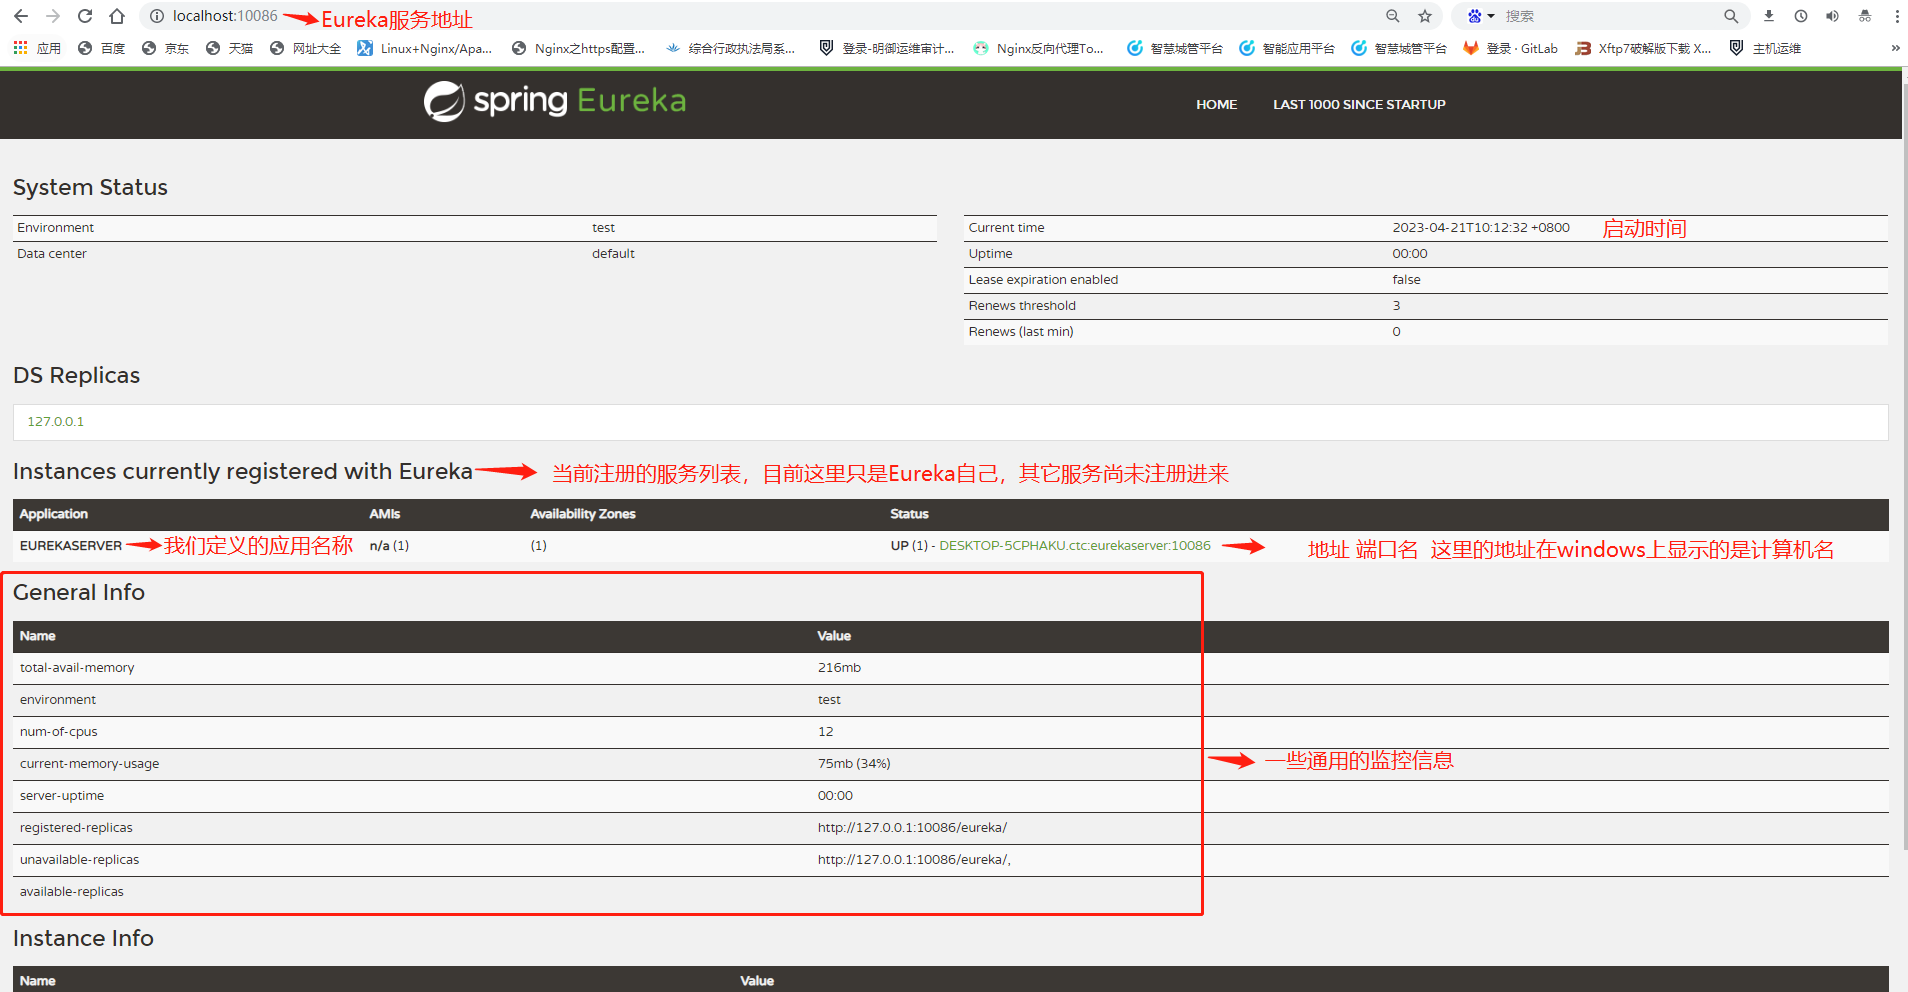Open the Linux+Nginx/Apa... bookmark
Viewport: 1908px width, 992px height.
pyautogui.click(x=424, y=48)
